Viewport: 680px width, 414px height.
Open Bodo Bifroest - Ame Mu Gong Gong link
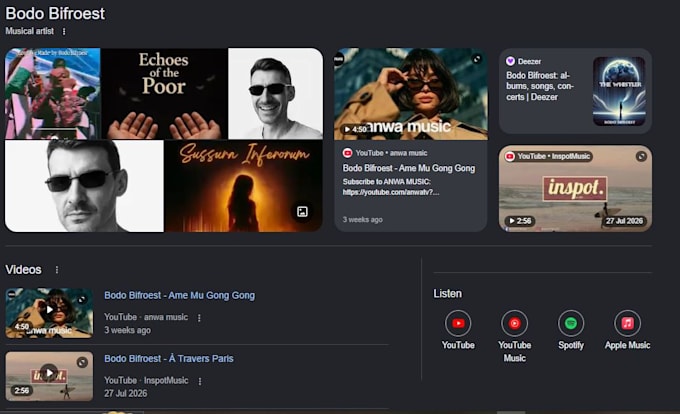(180, 295)
